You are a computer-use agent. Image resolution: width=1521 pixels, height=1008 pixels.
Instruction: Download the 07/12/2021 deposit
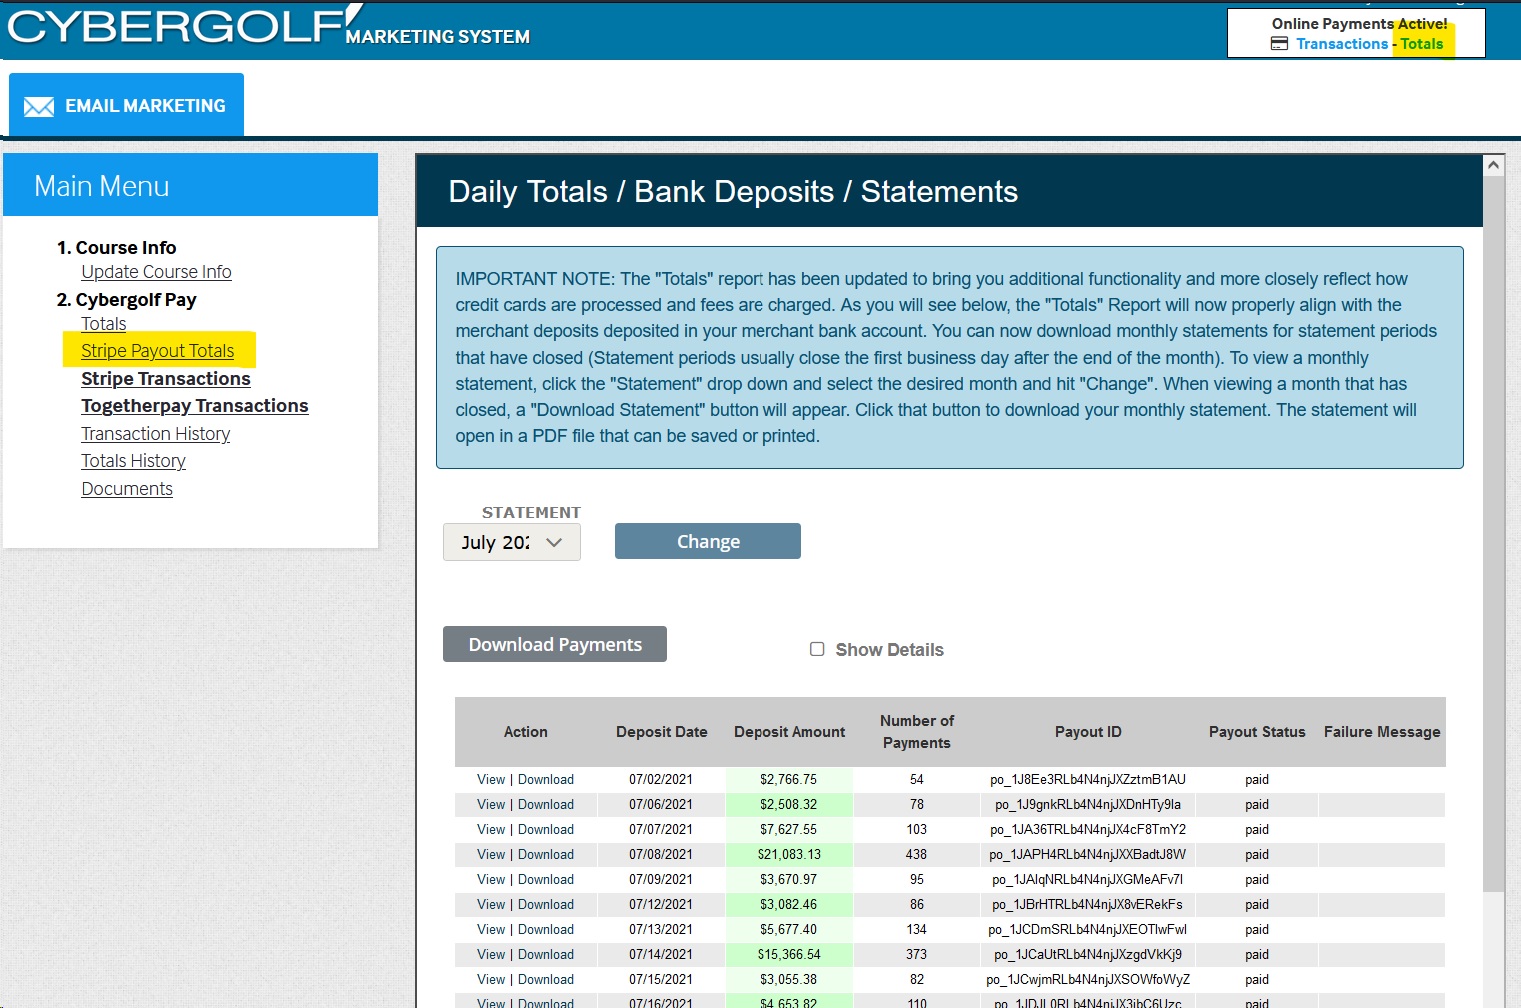coord(546,904)
